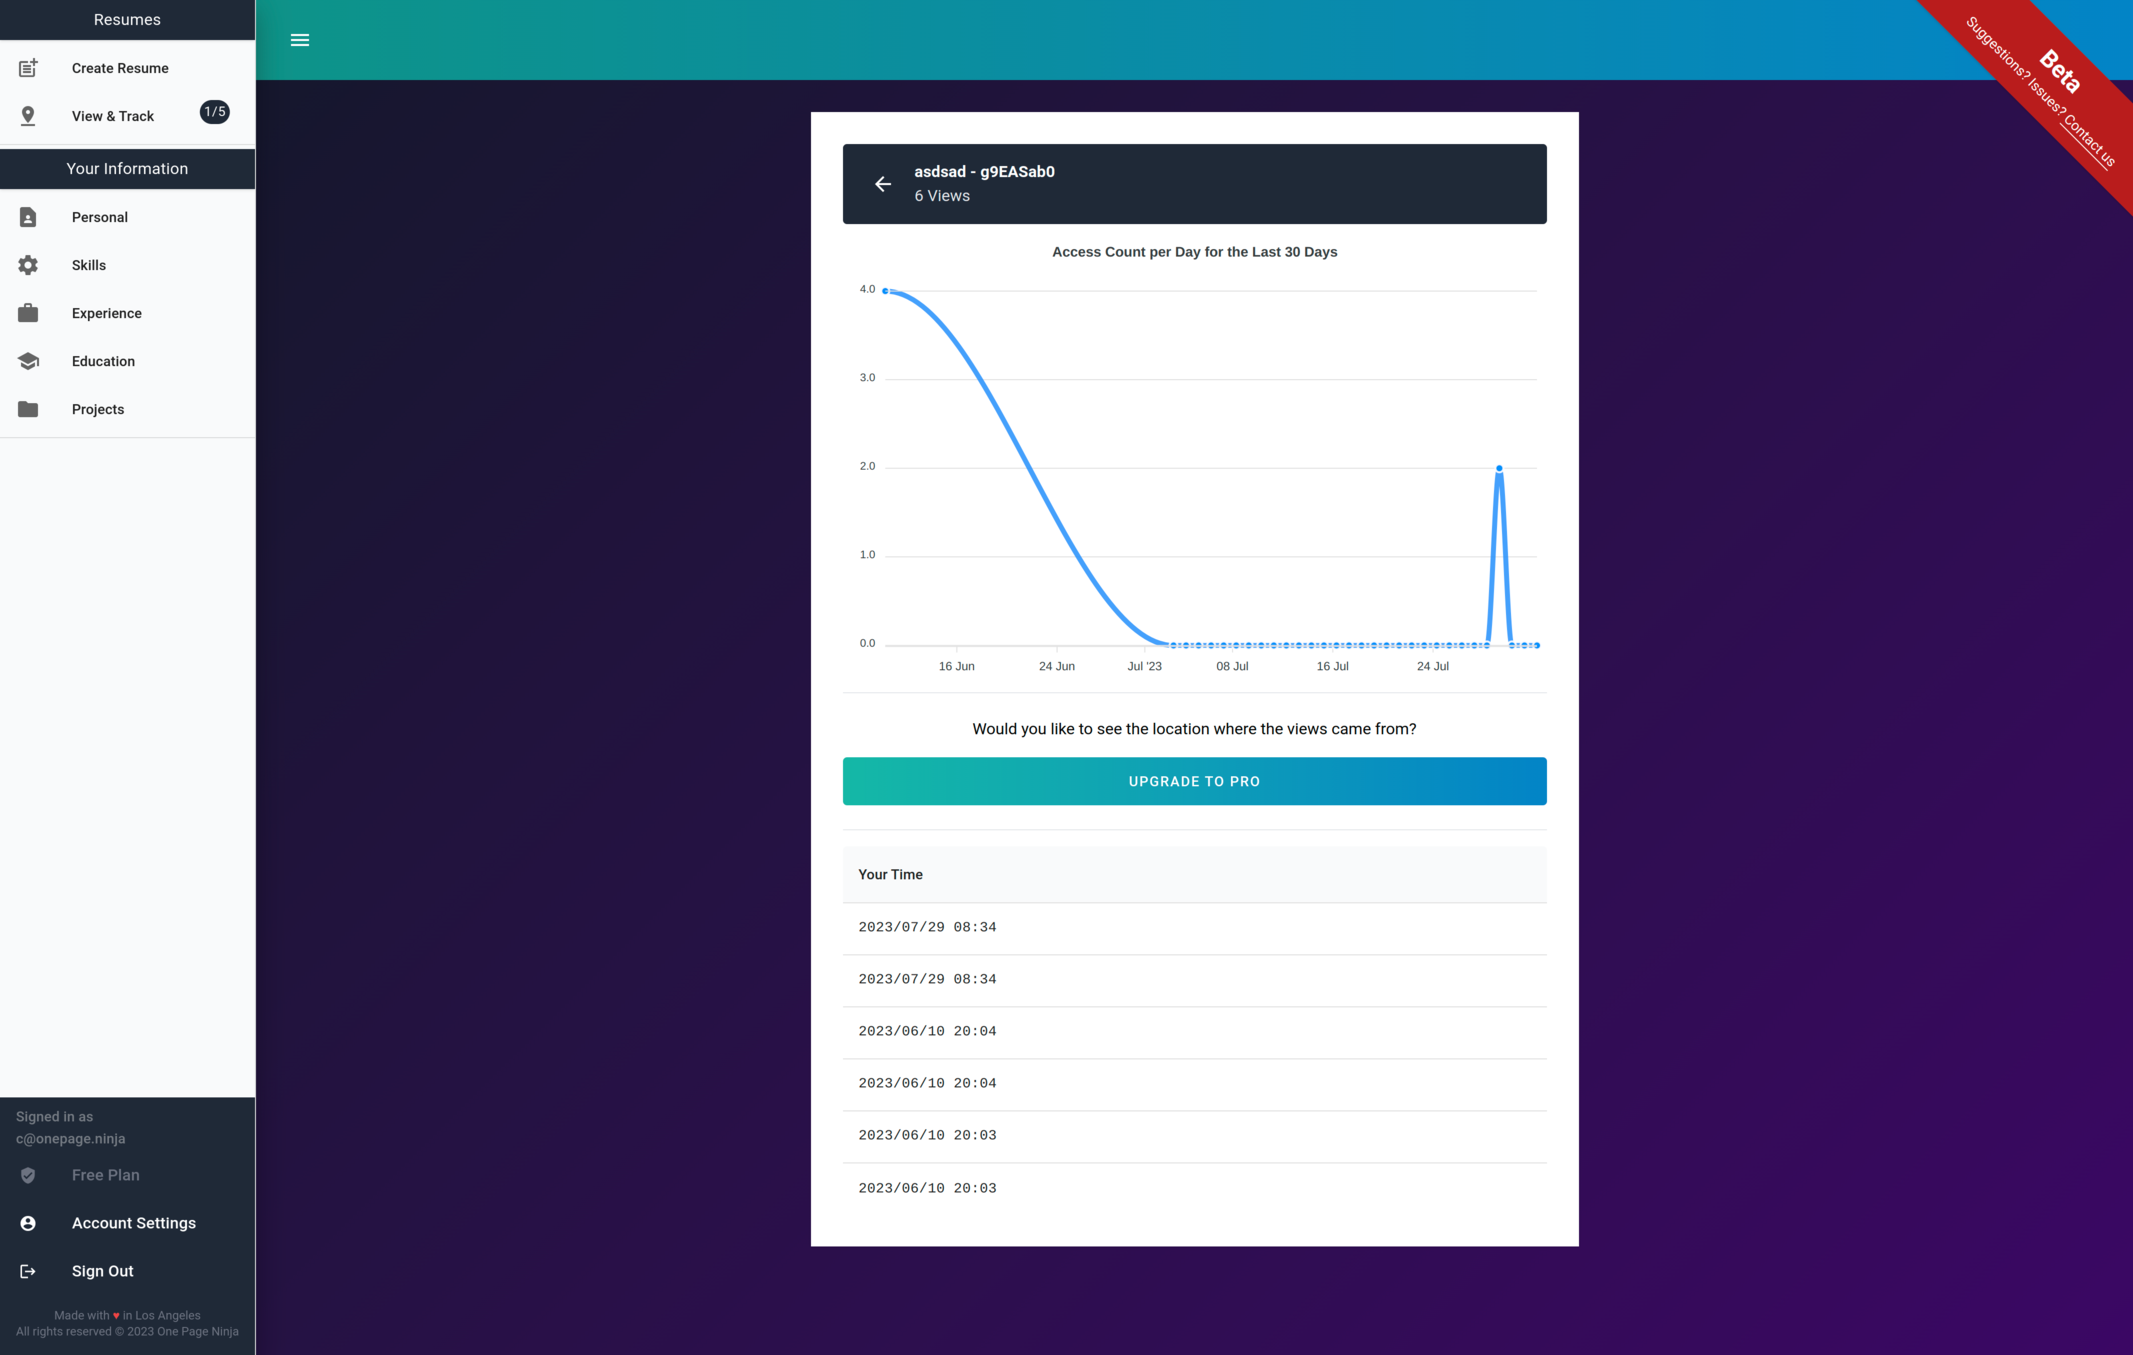Click the hamburger menu icon
The height and width of the screenshot is (1355, 2133).
[299, 40]
